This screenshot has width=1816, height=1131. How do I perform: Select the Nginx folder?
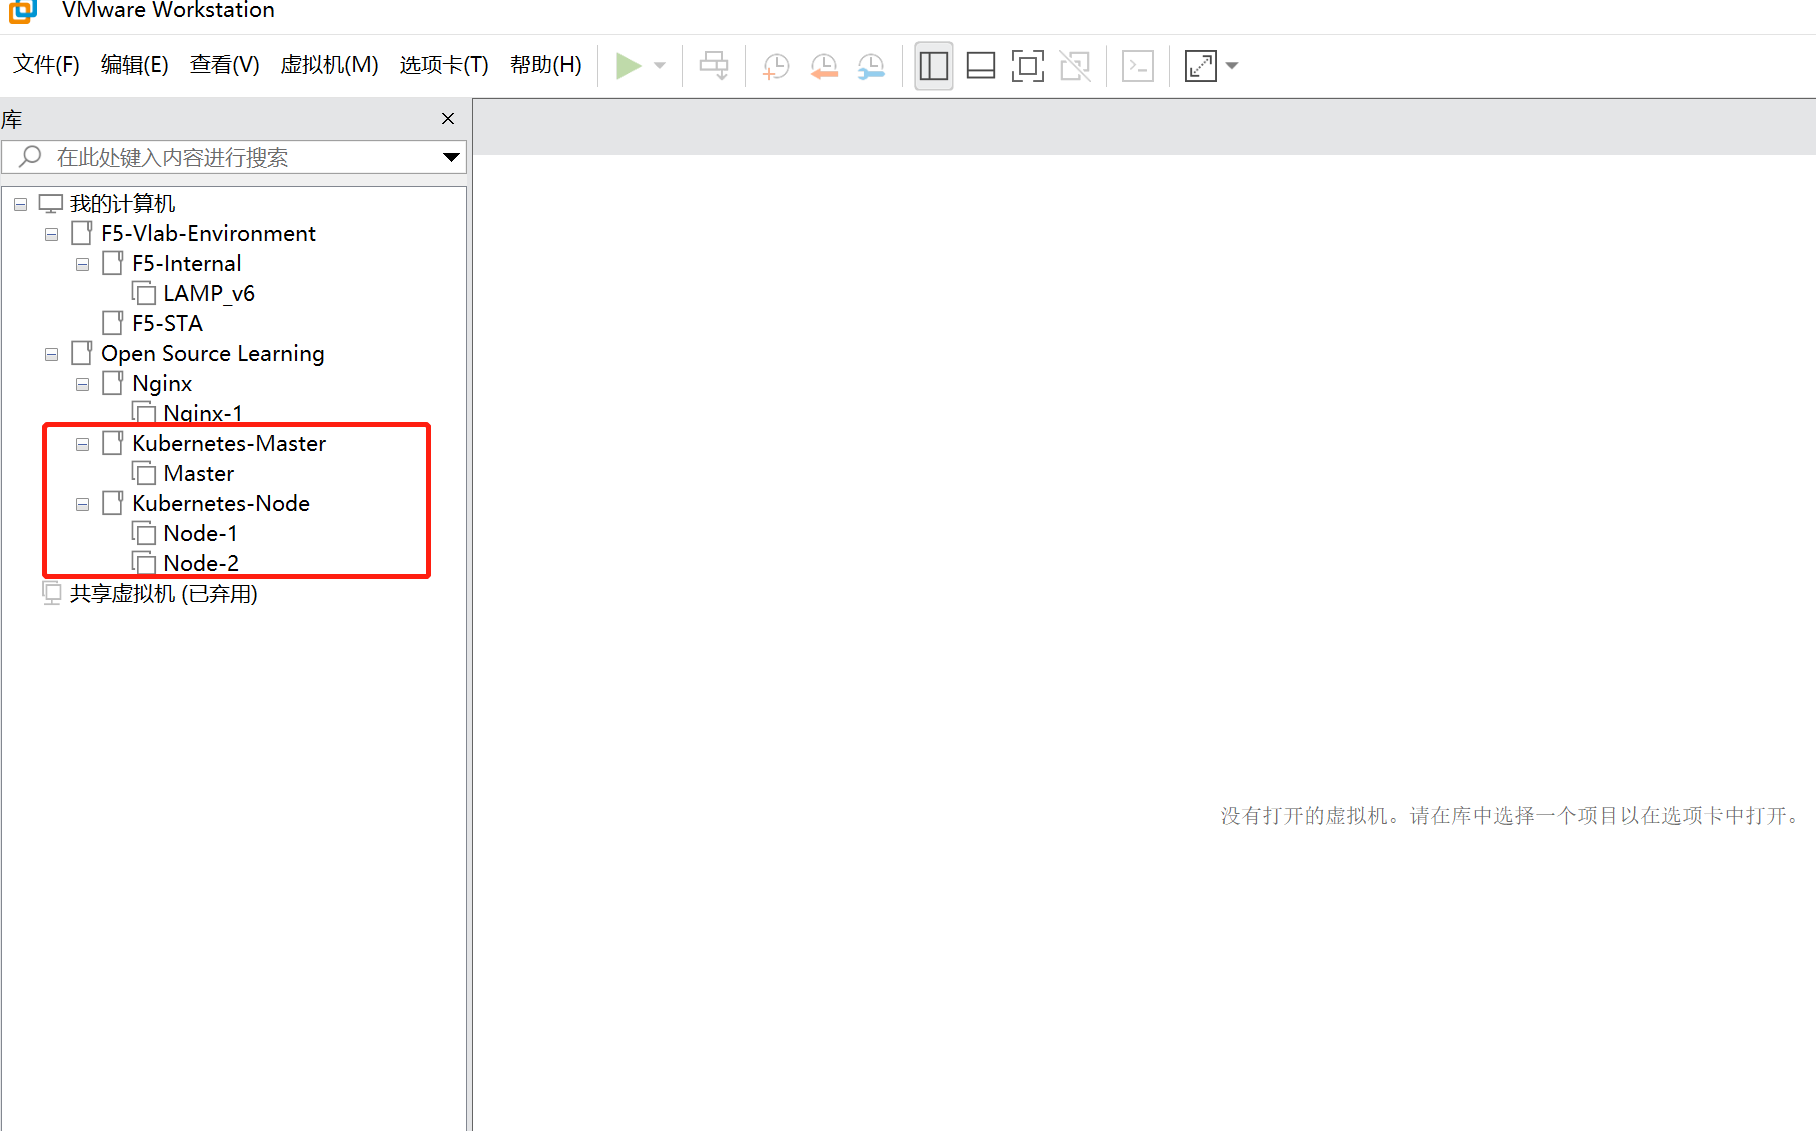pyautogui.click(x=162, y=384)
